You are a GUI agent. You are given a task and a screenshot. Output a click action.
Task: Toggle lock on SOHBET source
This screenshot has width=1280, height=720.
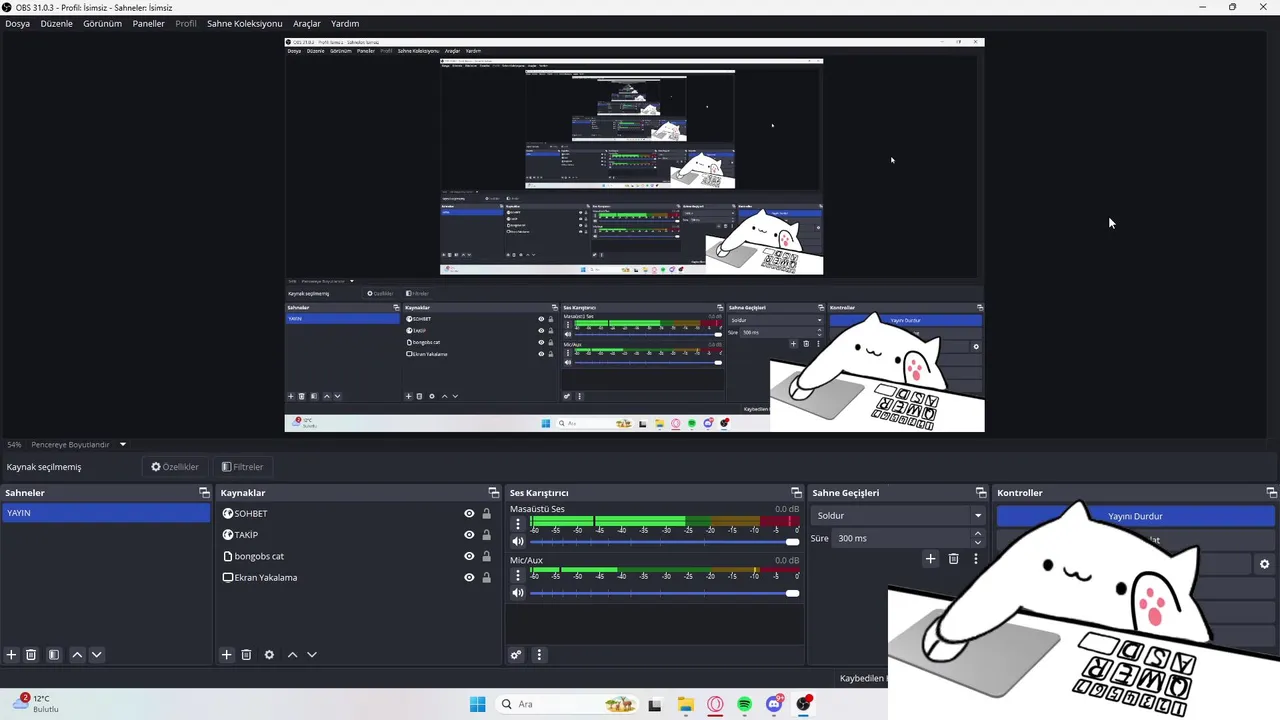click(487, 514)
